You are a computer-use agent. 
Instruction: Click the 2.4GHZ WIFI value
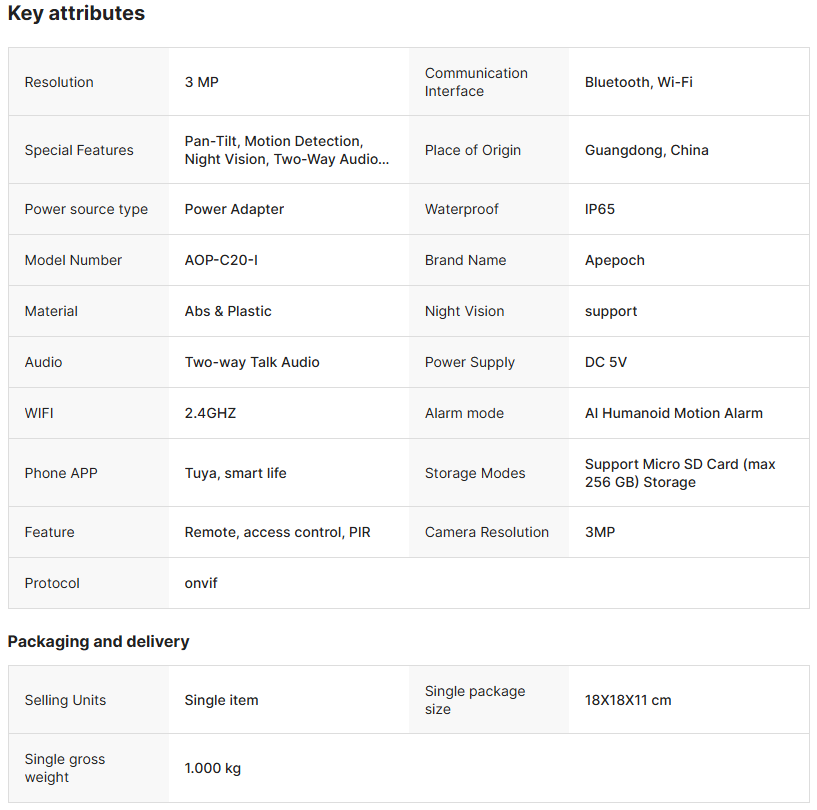click(x=210, y=413)
